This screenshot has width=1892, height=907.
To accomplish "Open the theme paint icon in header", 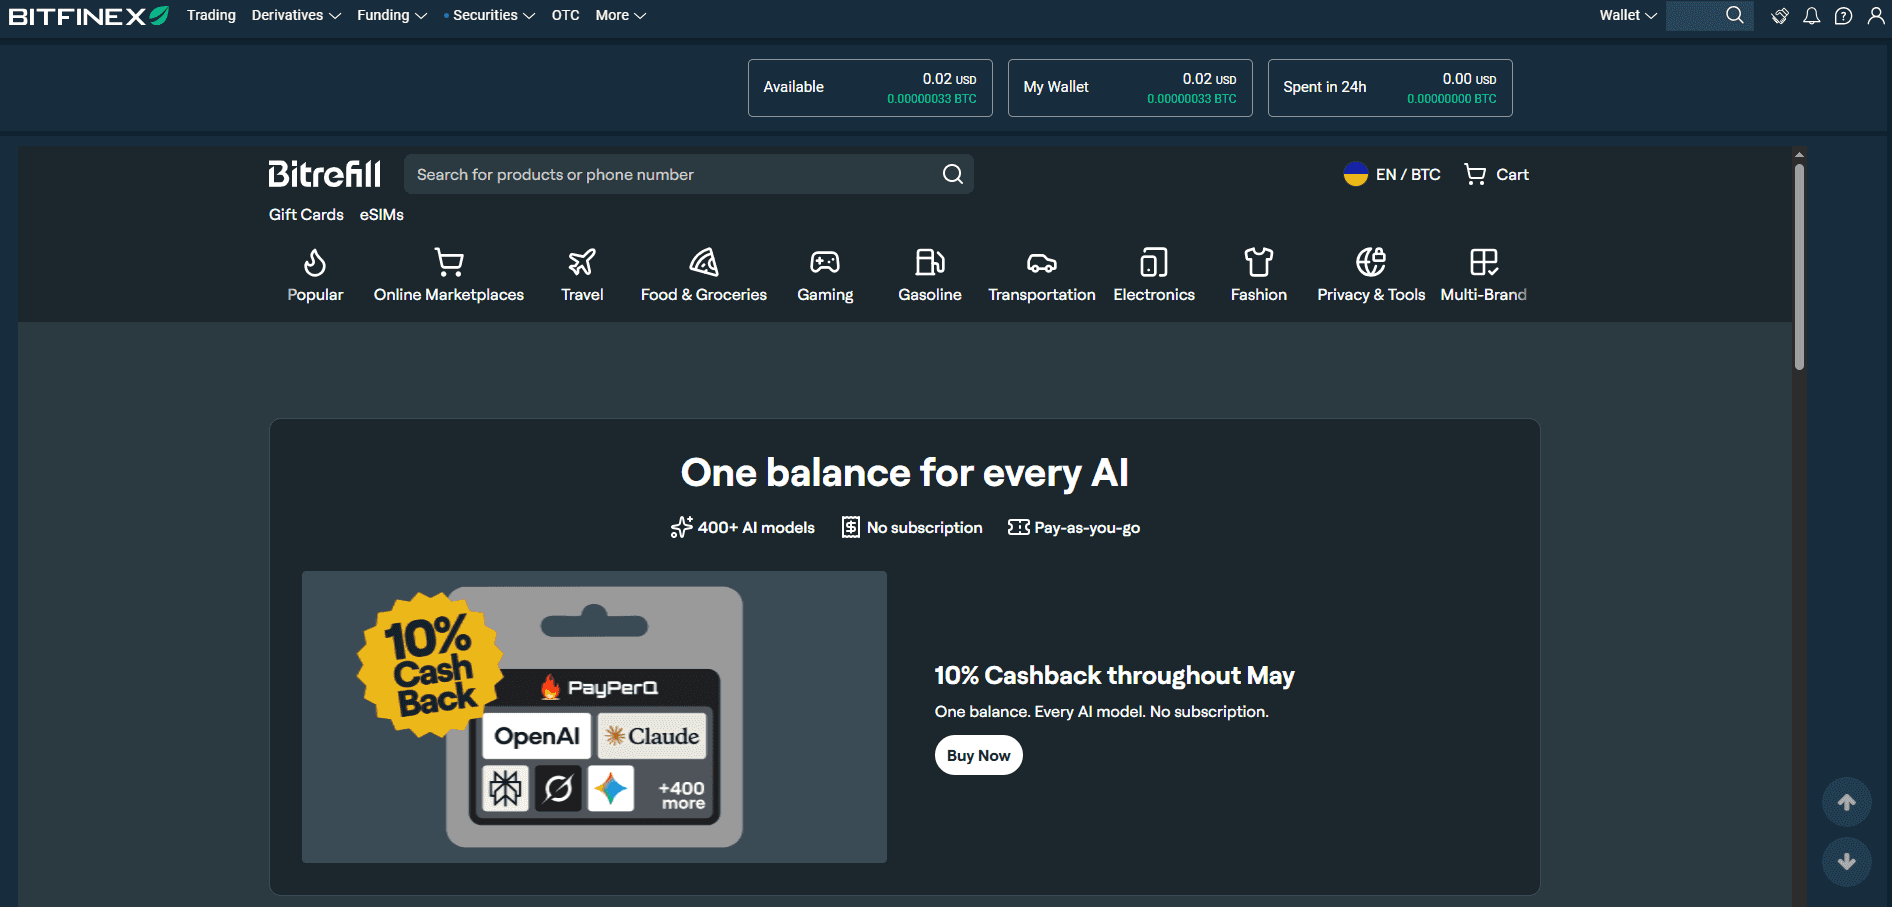I will click(x=1780, y=16).
